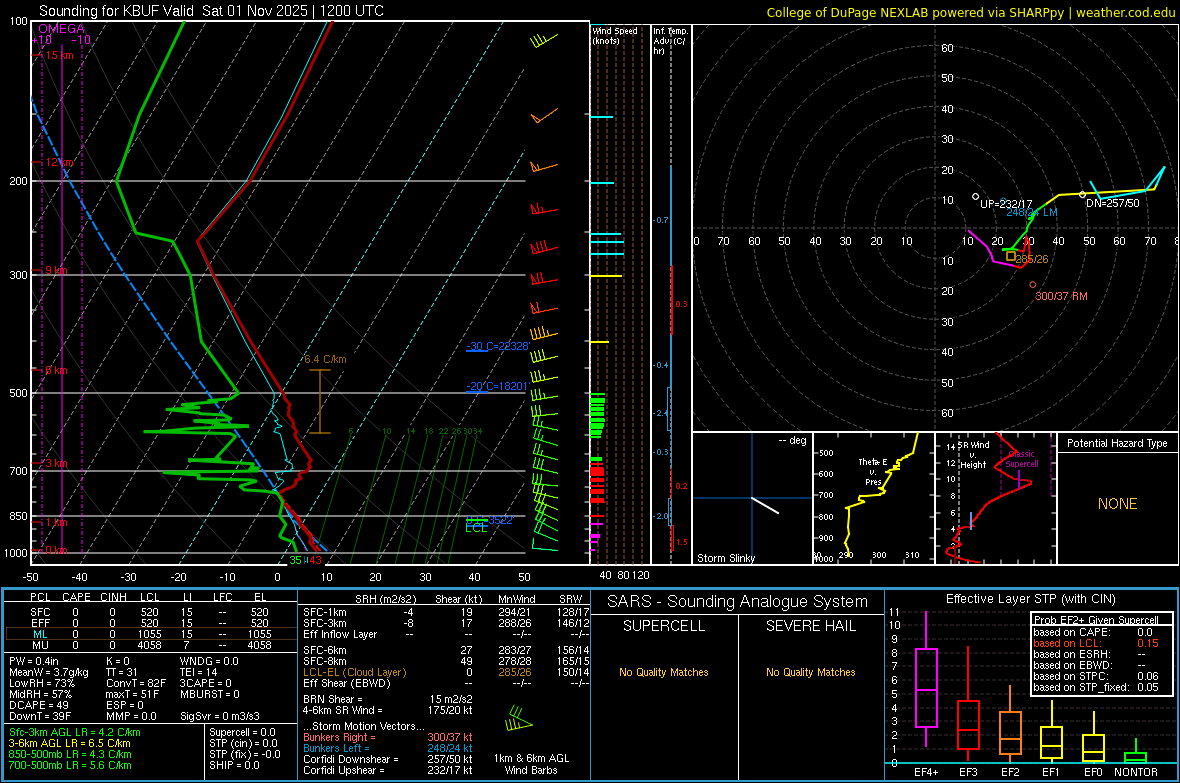This screenshot has height=783, width=1180.
Task: Click the 'Prob EF2+ Given Supercell' legend title
Action: point(1096,620)
